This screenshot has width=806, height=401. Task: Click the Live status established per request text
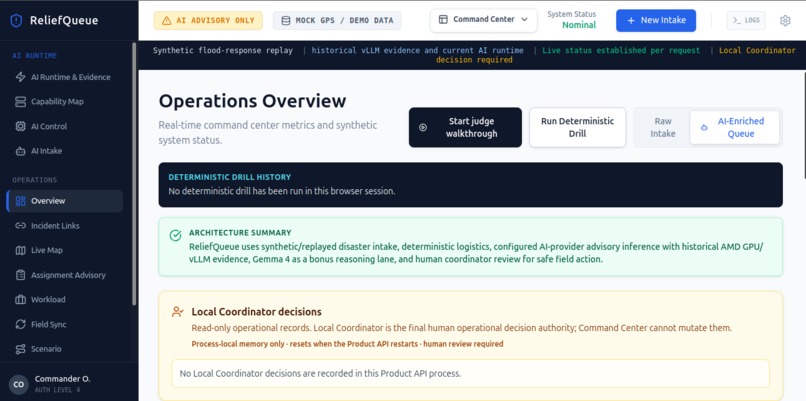coord(621,50)
